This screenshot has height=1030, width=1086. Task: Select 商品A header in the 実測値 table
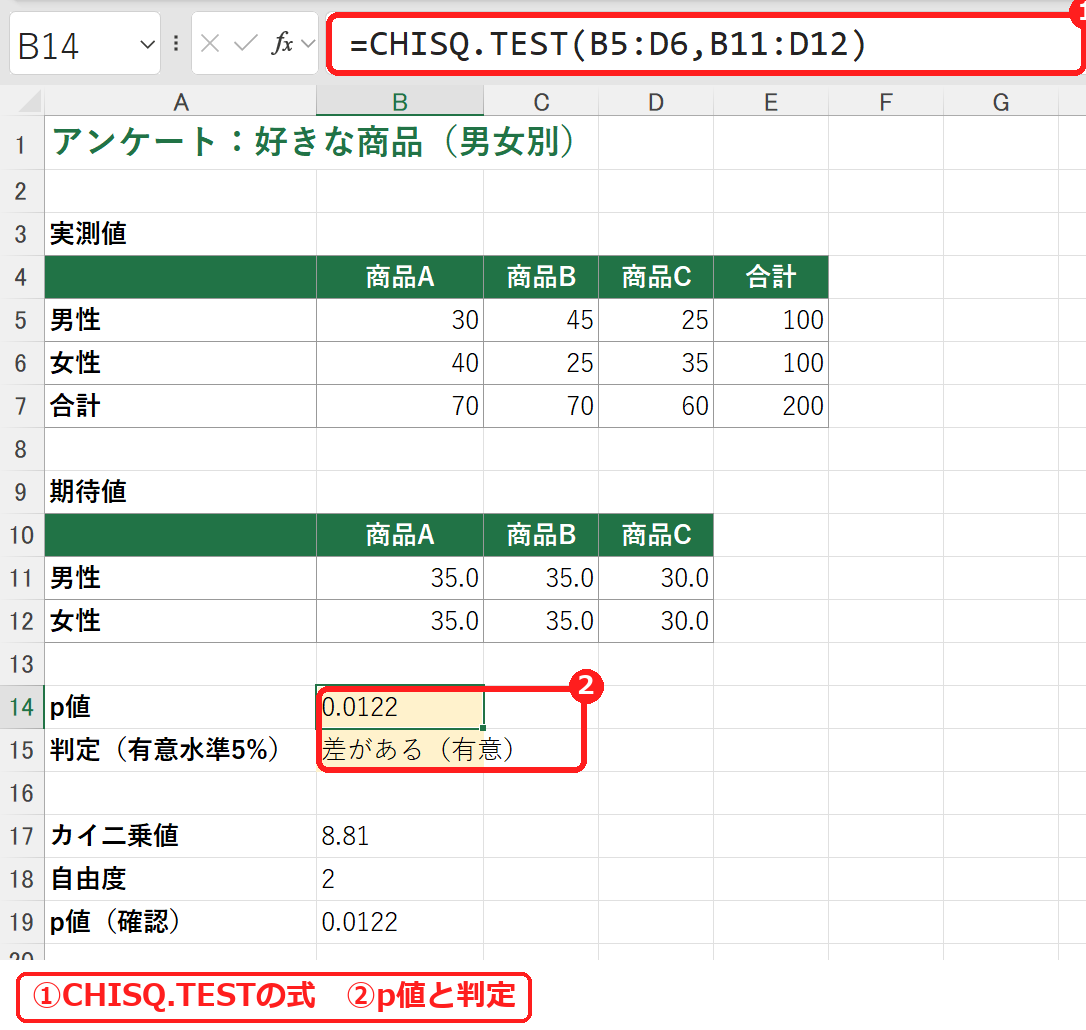tap(400, 277)
